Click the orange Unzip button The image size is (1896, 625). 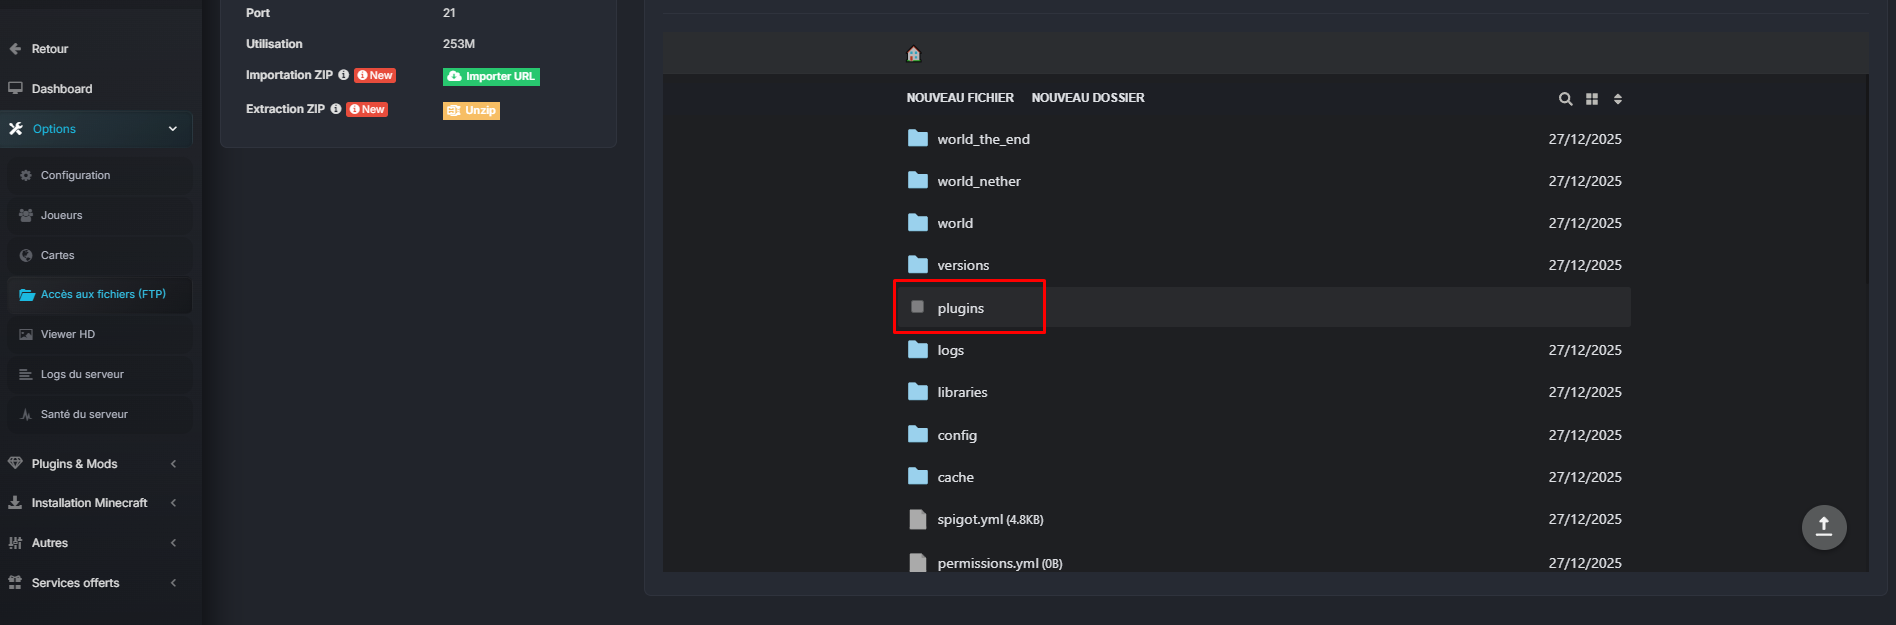click(x=471, y=110)
